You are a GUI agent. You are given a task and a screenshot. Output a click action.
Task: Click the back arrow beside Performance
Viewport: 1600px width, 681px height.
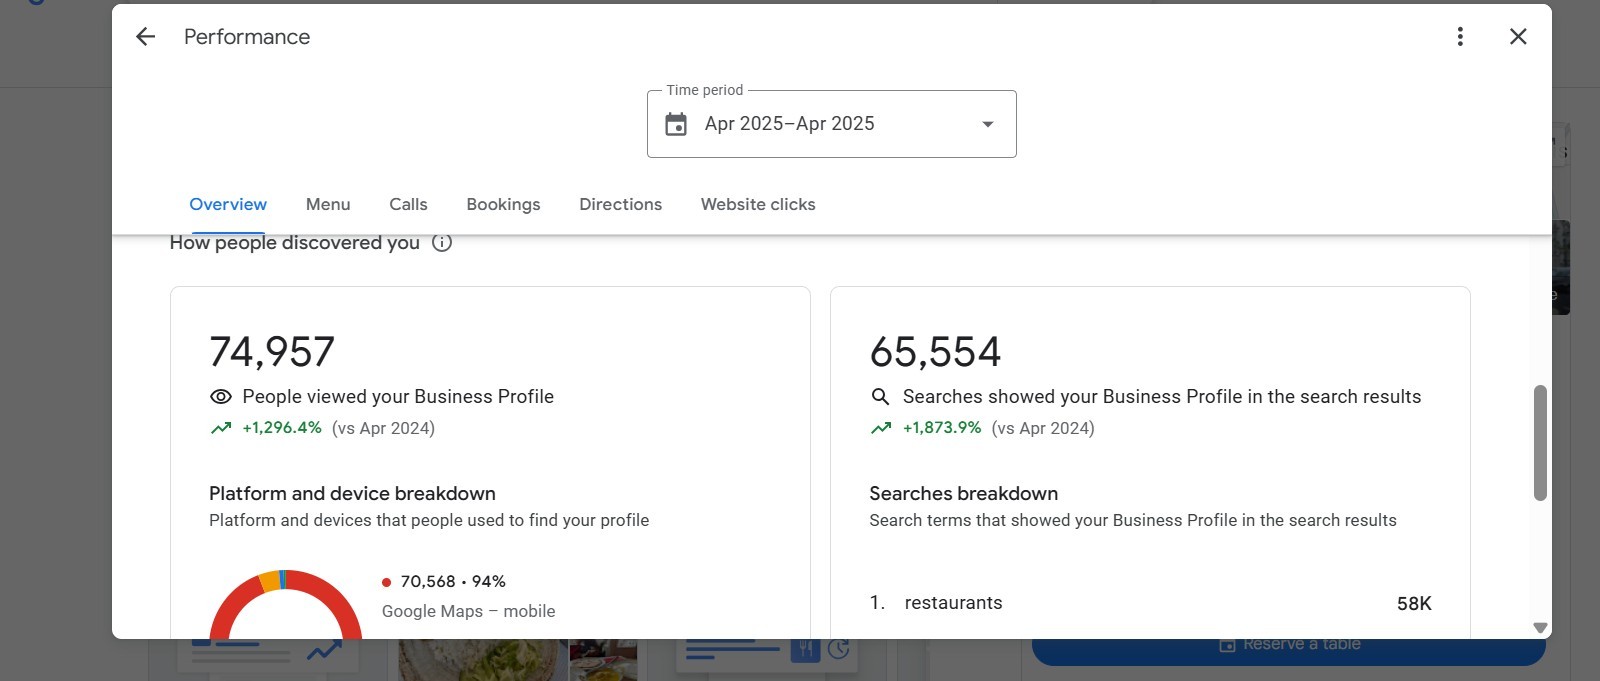(146, 37)
